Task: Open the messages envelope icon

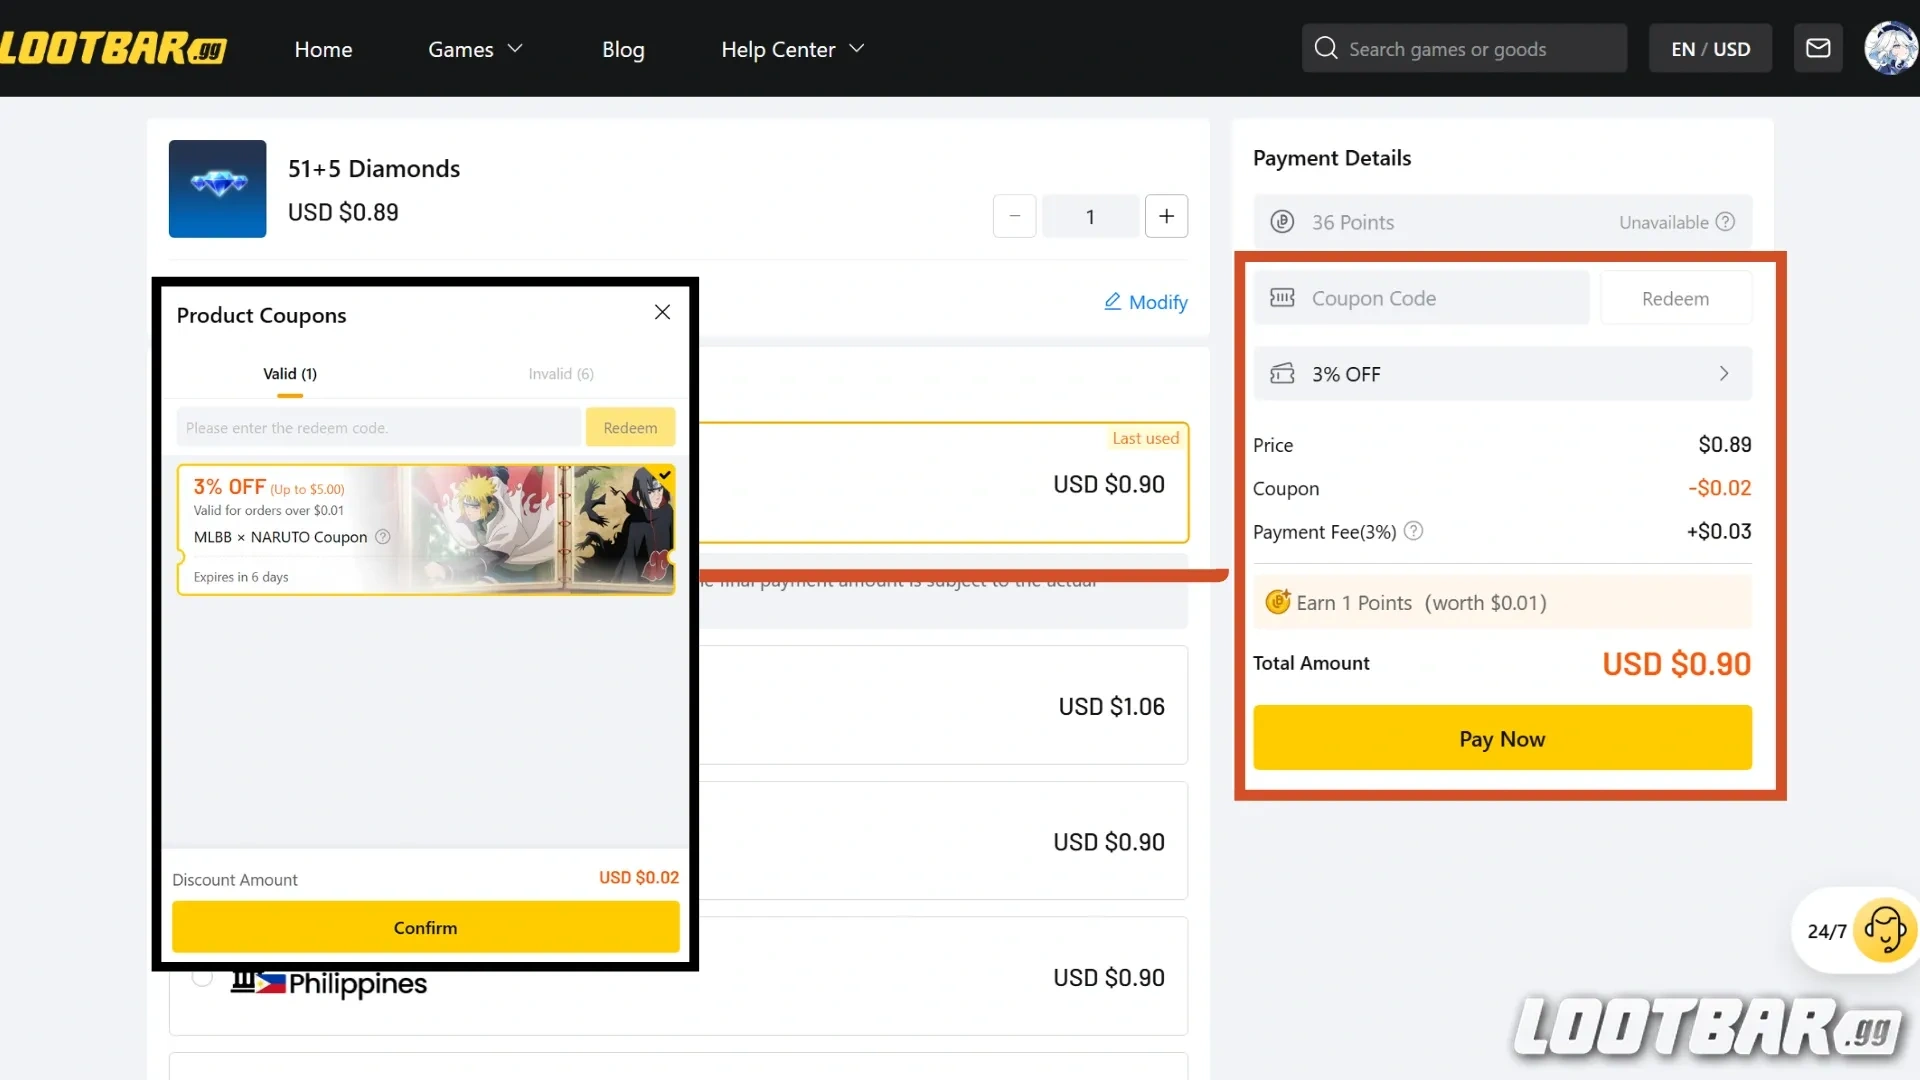Action: click(1818, 48)
